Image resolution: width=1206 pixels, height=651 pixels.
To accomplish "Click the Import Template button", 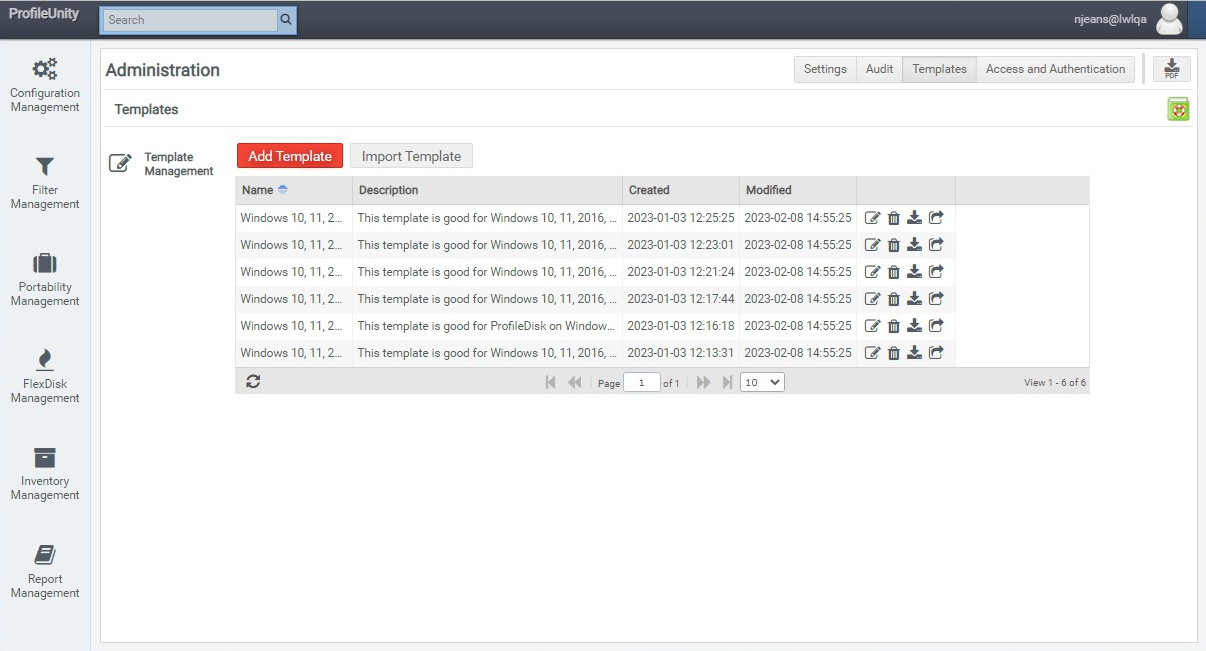I will [411, 156].
